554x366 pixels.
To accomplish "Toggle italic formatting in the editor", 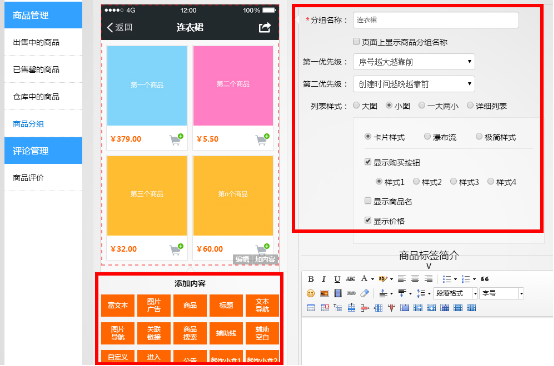I will click(324, 279).
